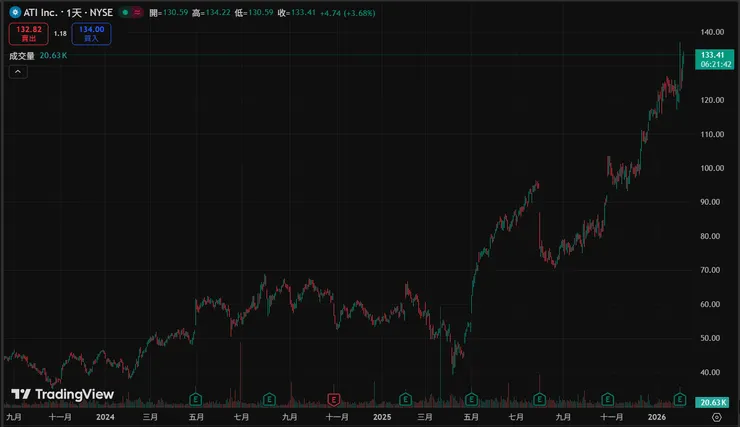This screenshot has width=740, height=427.
Task: Click the 134.00 buy (買入) button
Action: (92, 33)
